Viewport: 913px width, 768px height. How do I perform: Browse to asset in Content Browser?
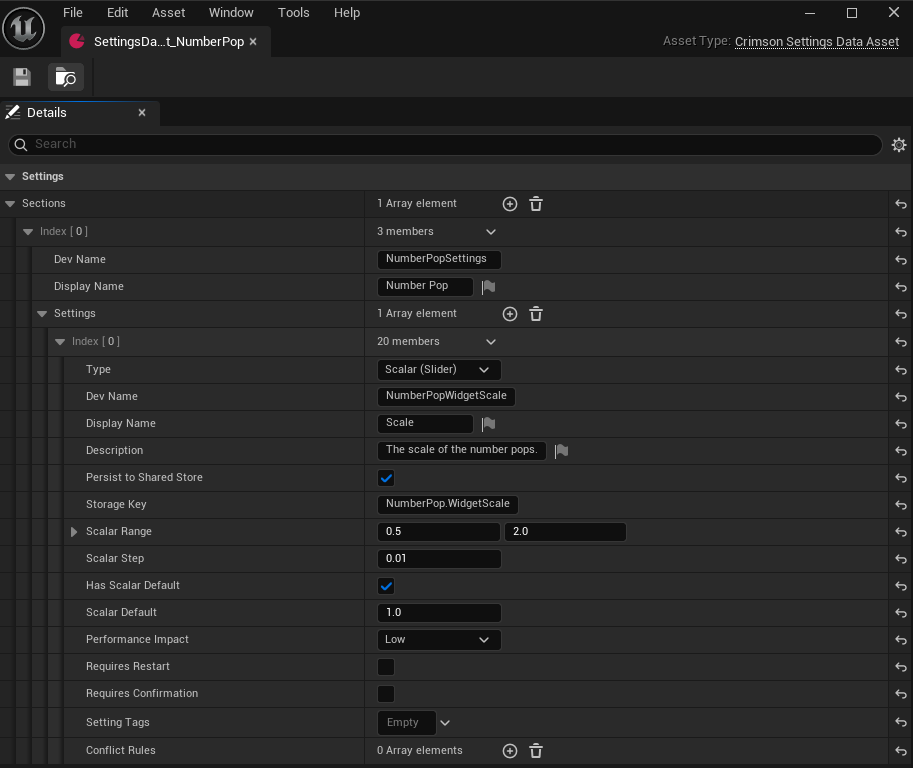[65, 77]
